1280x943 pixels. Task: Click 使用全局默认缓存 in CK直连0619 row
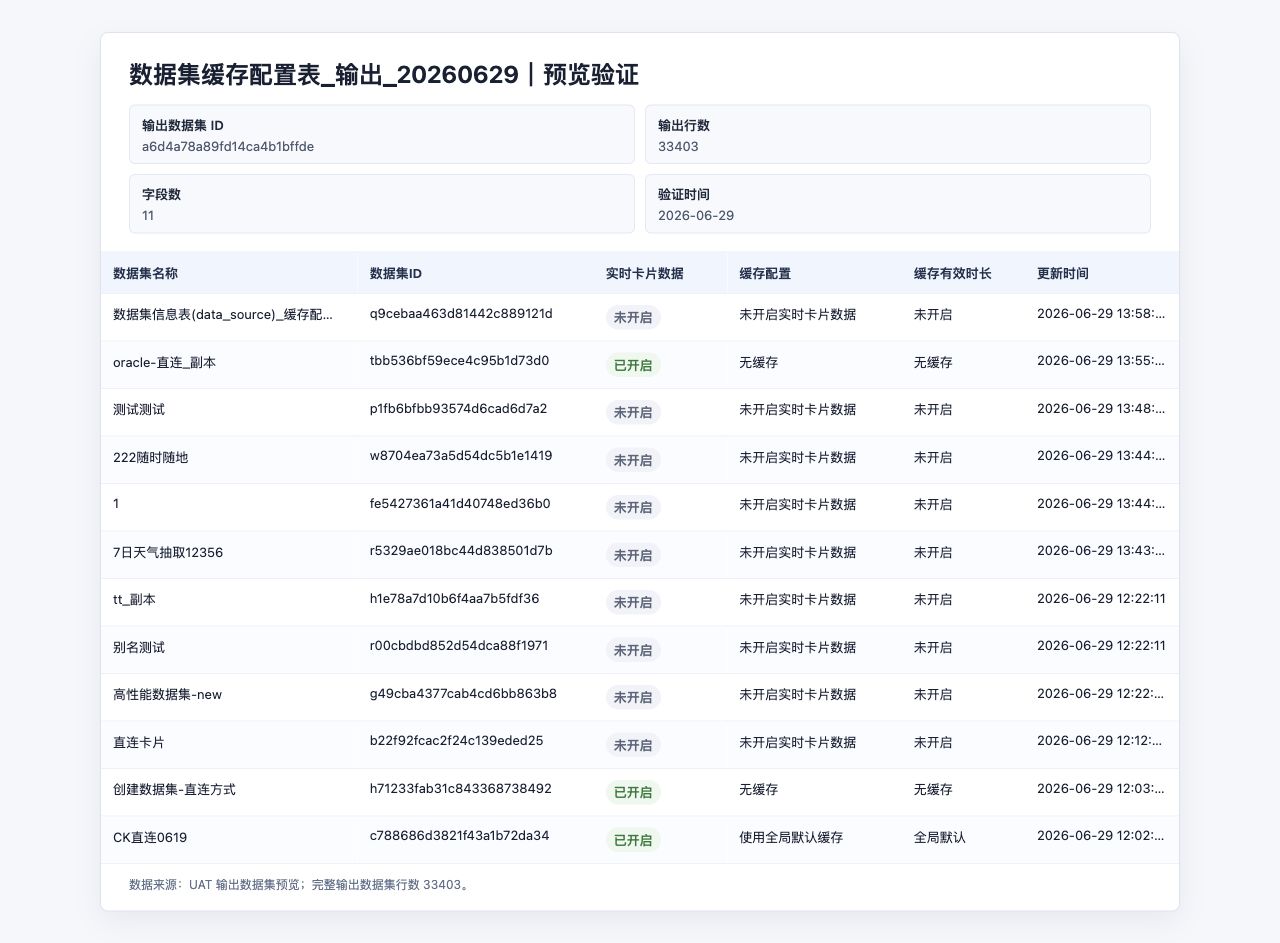[791, 837]
